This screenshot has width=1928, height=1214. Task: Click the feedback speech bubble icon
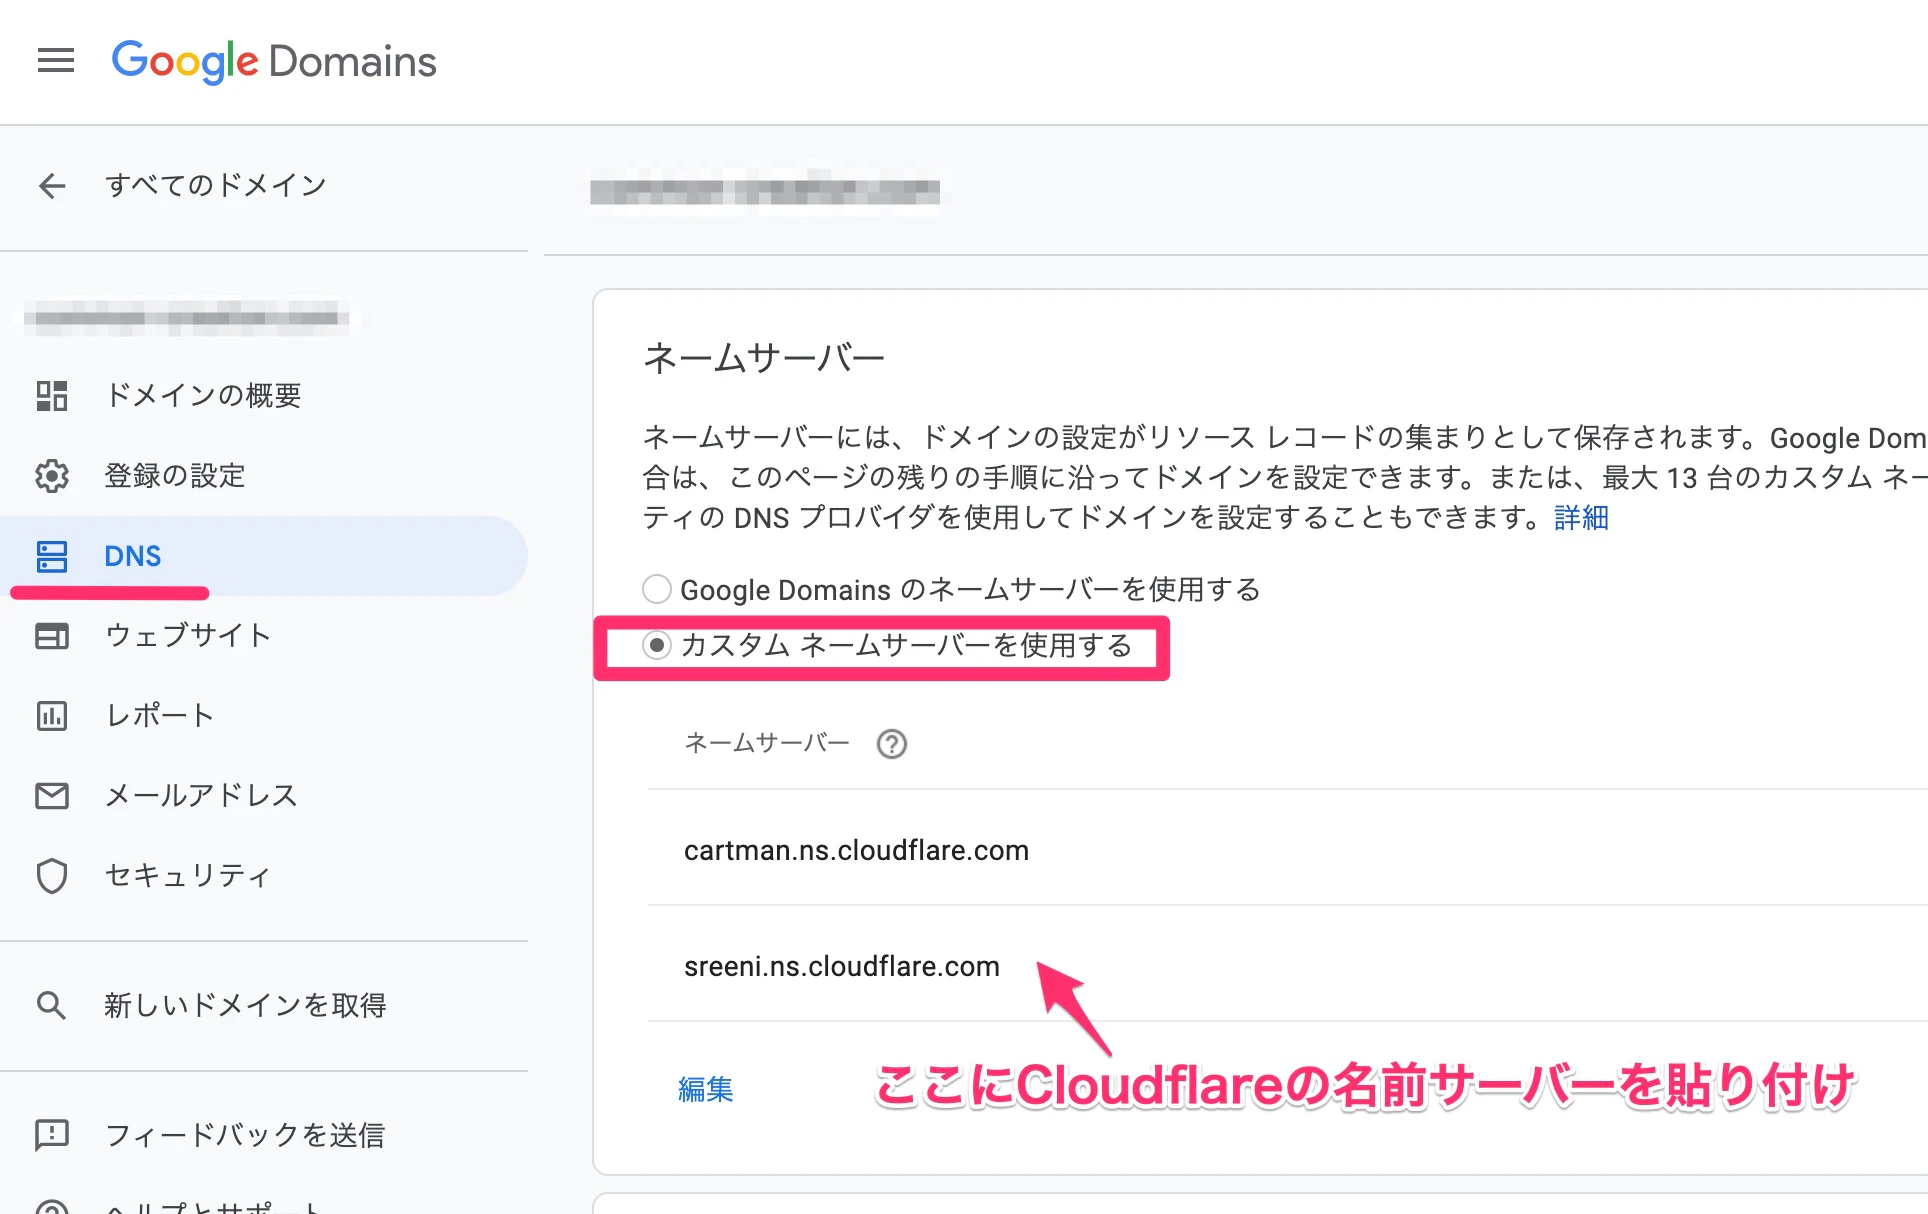click(52, 1135)
